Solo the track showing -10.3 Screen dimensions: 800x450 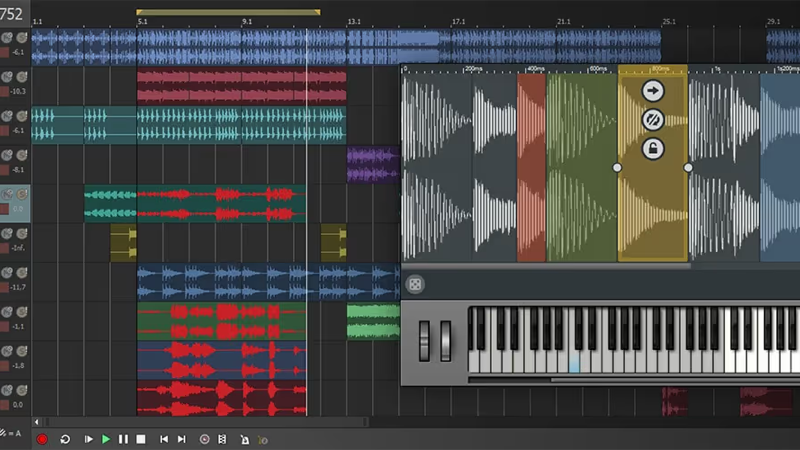[21, 77]
